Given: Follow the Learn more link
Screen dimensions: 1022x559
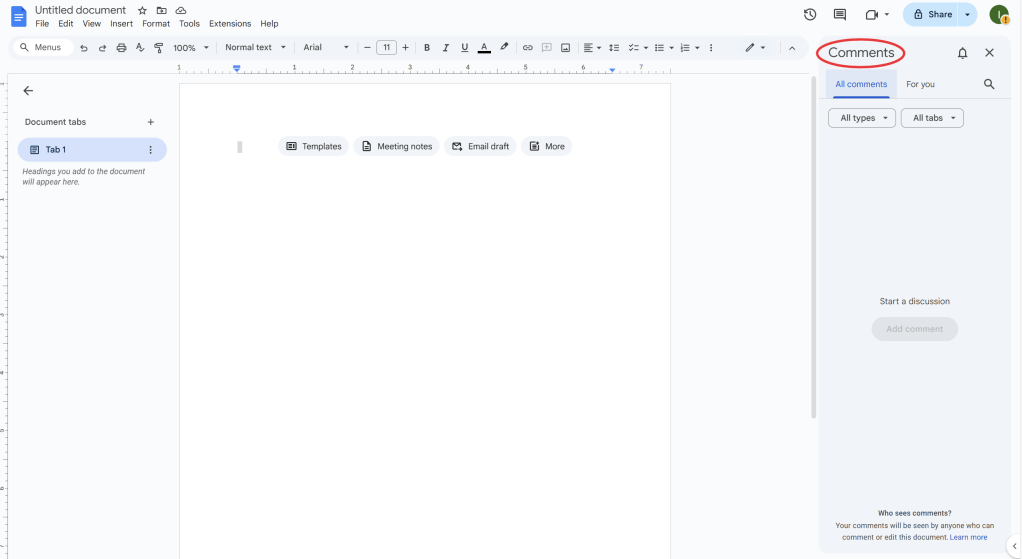Looking at the screenshot, I should tap(968, 538).
